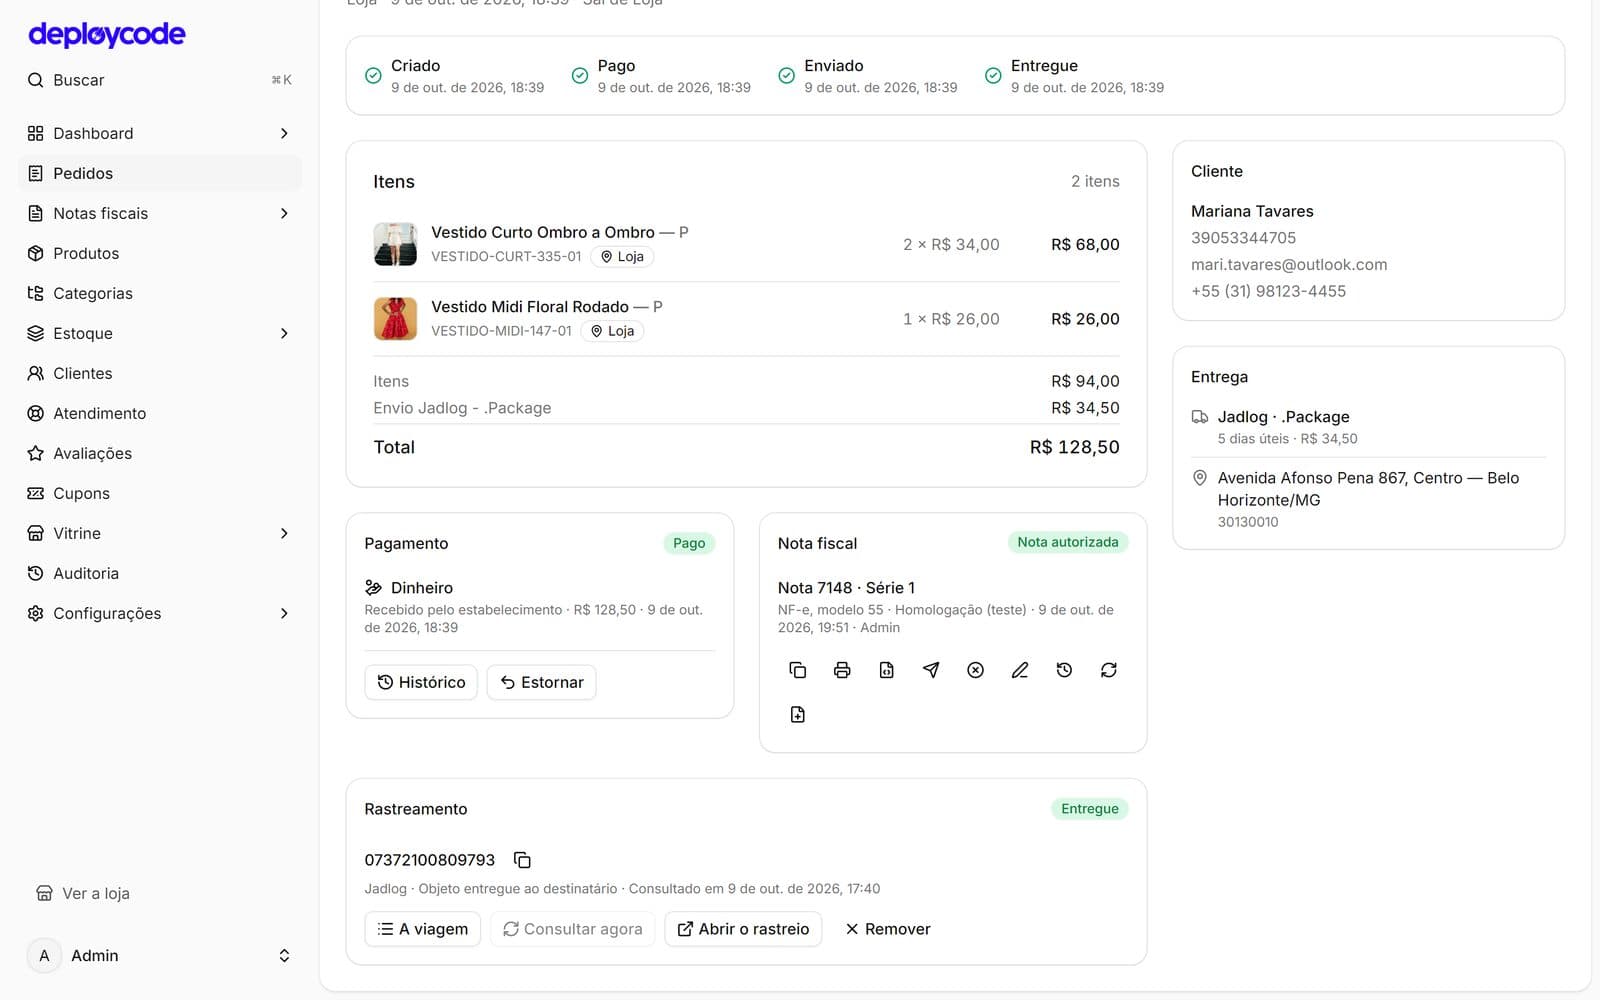This screenshot has height=1000, width=1600.
Task: Open Avaliações in the sidebar
Action: point(160,453)
